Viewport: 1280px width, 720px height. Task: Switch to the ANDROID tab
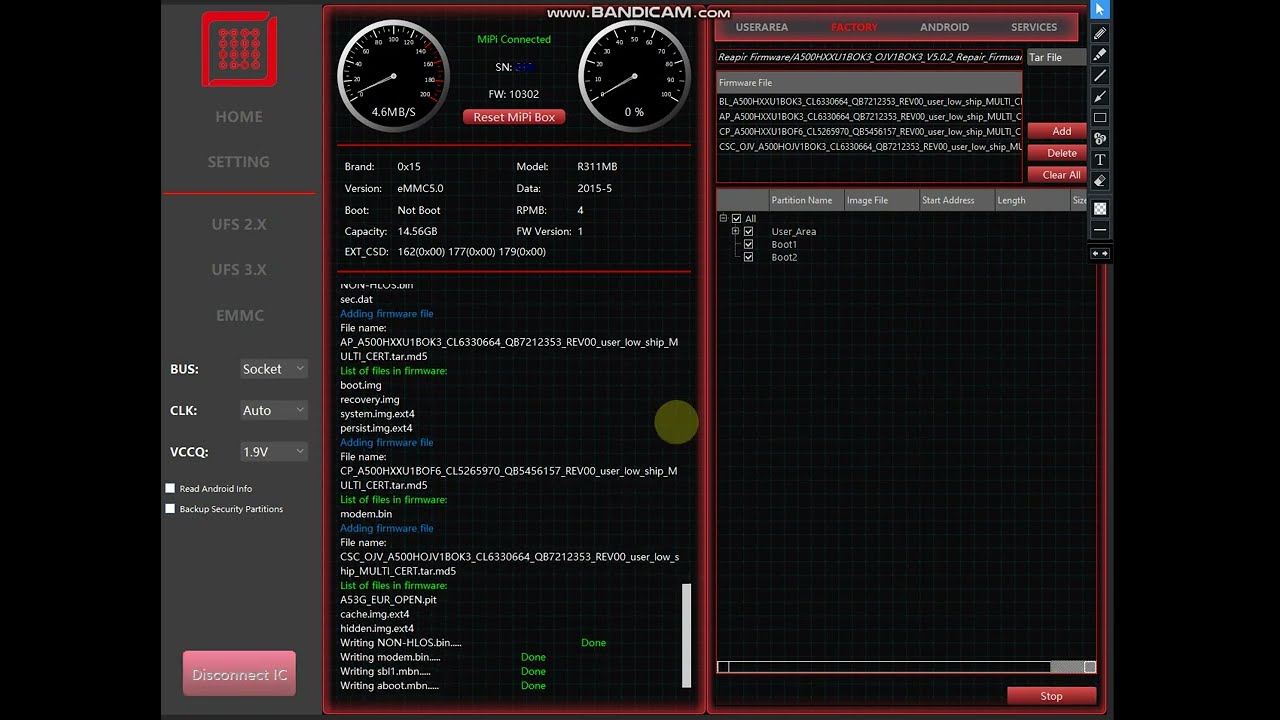(944, 27)
